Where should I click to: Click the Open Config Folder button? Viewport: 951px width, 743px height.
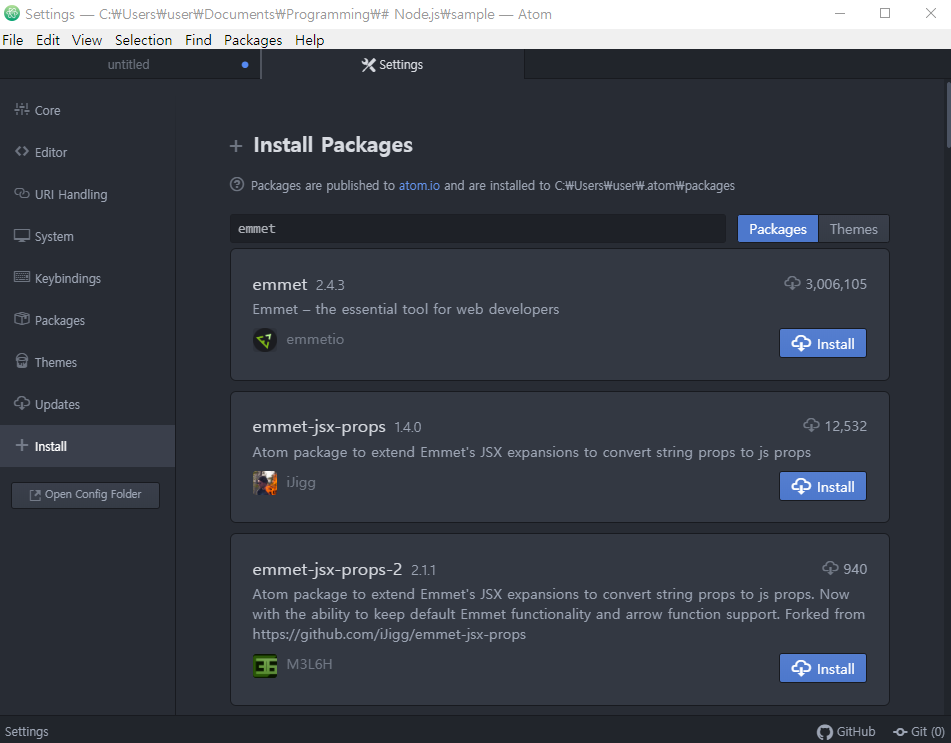tap(86, 495)
